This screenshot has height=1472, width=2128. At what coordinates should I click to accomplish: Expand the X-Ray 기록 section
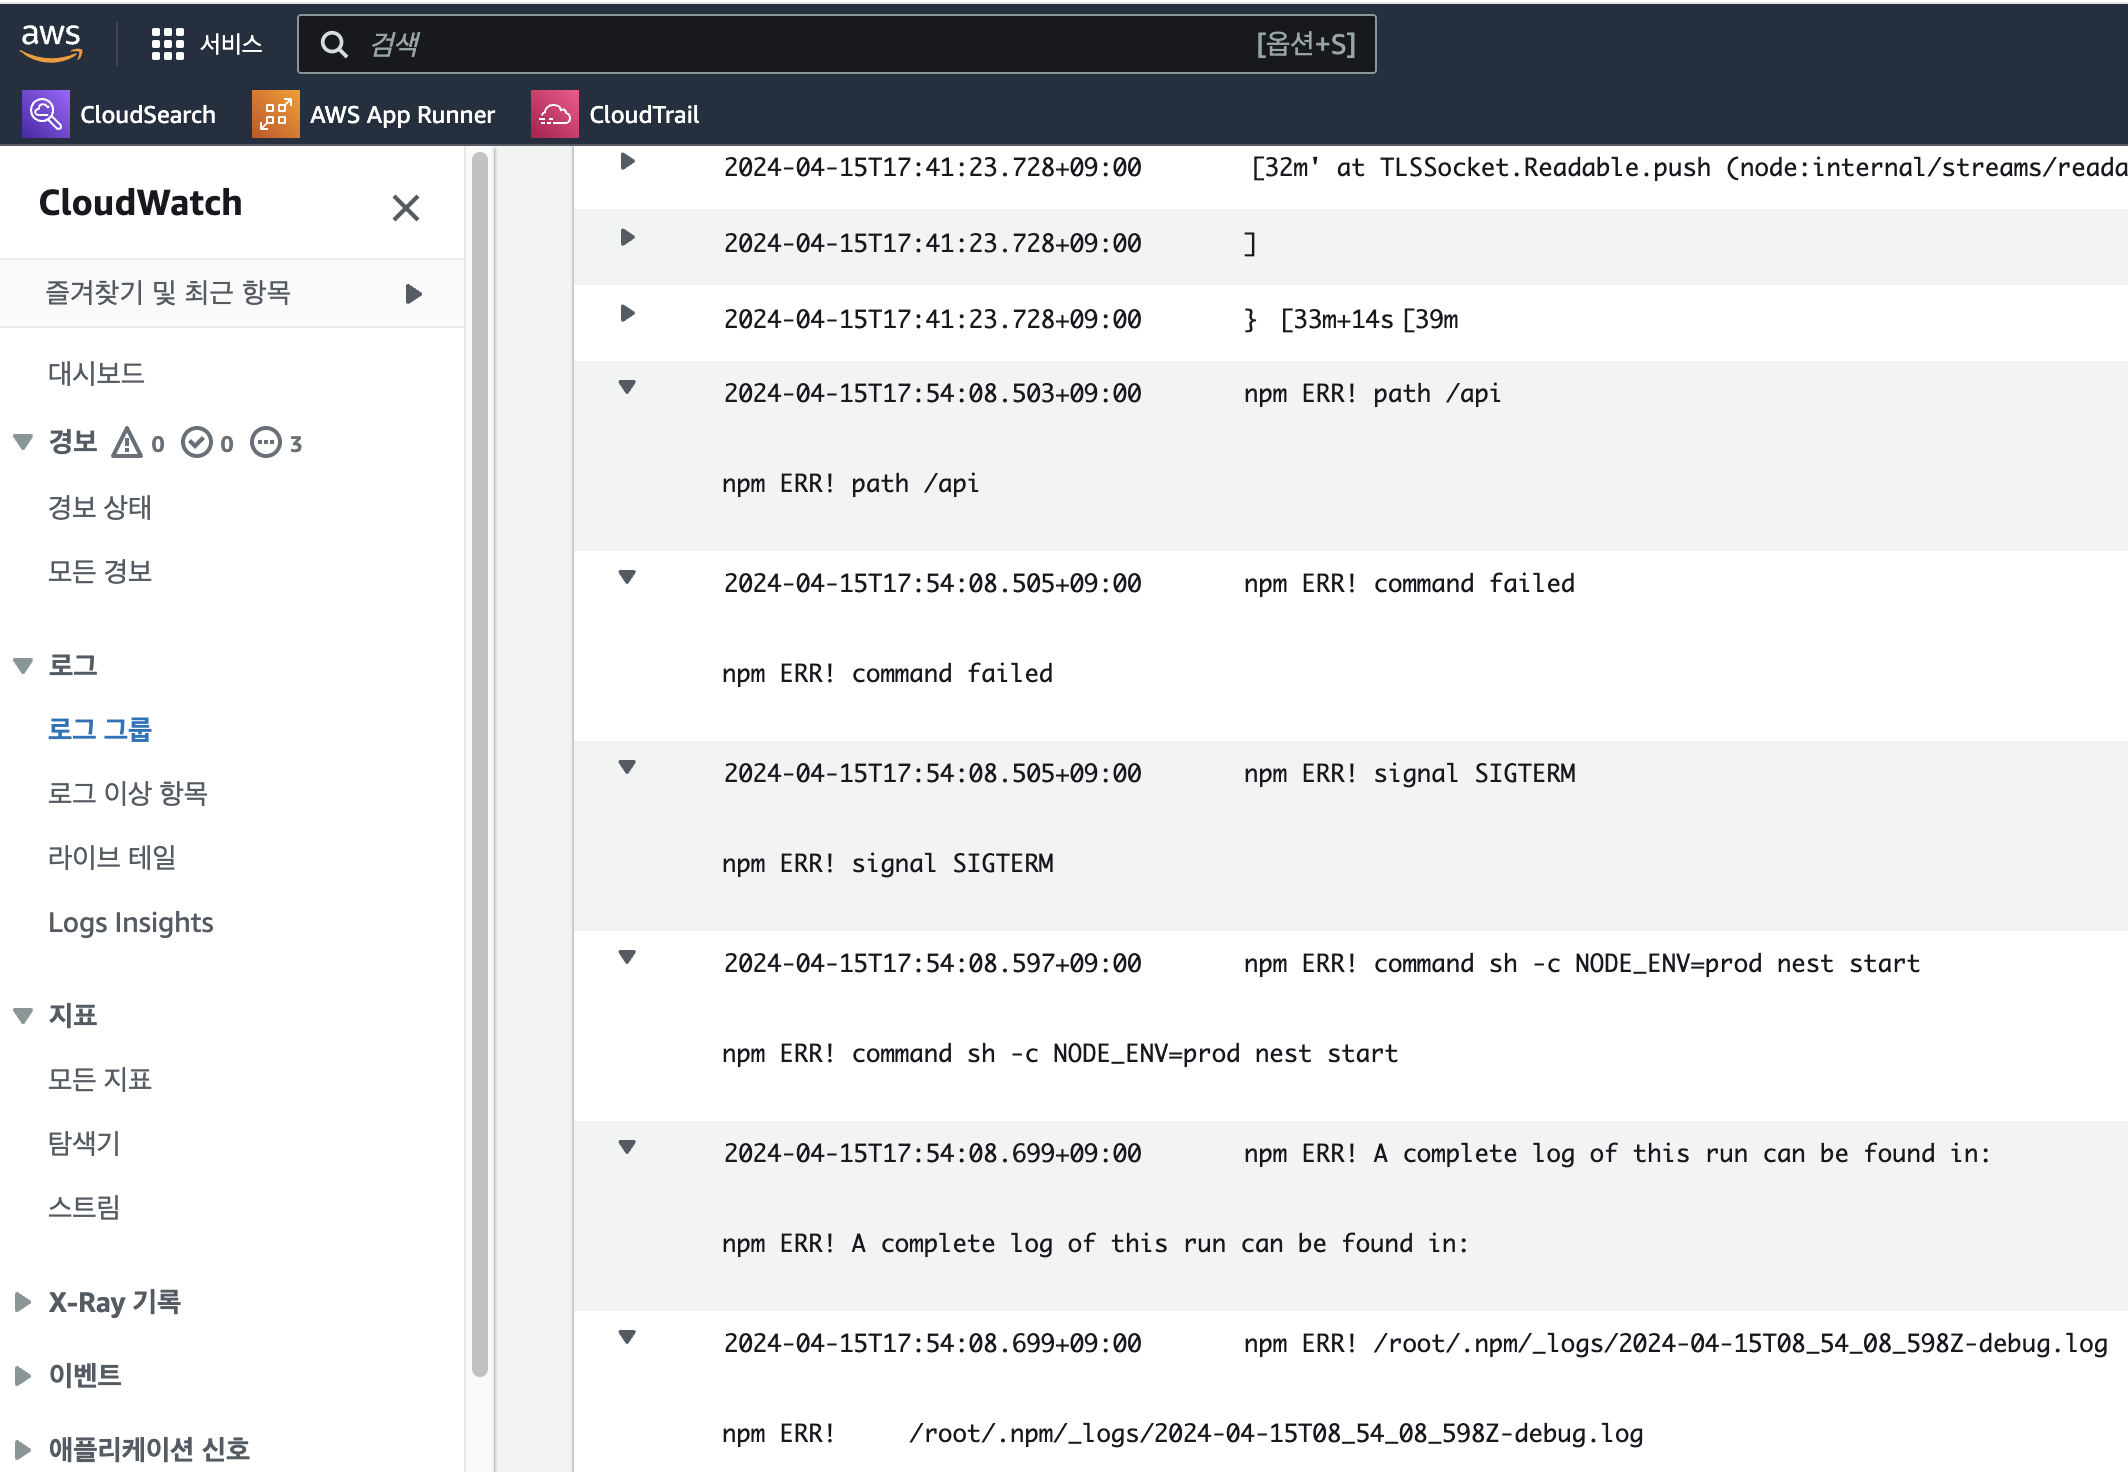(x=23, y=1302)
